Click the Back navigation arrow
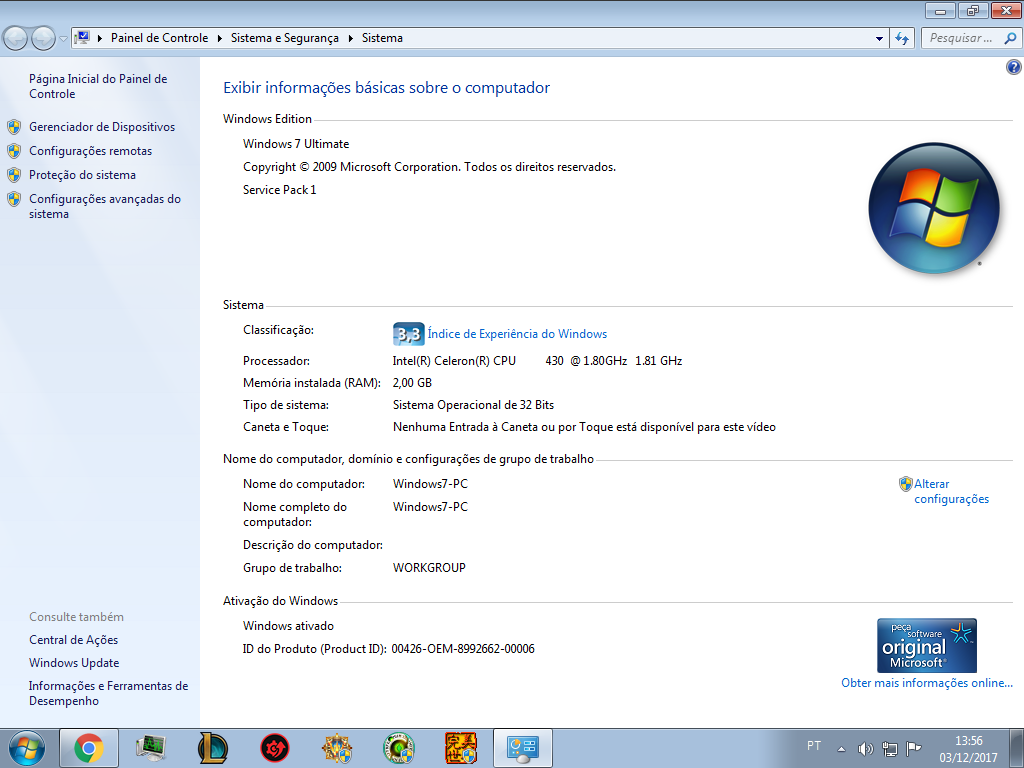Screen dimensions: 1024x768 pos(15,38)
